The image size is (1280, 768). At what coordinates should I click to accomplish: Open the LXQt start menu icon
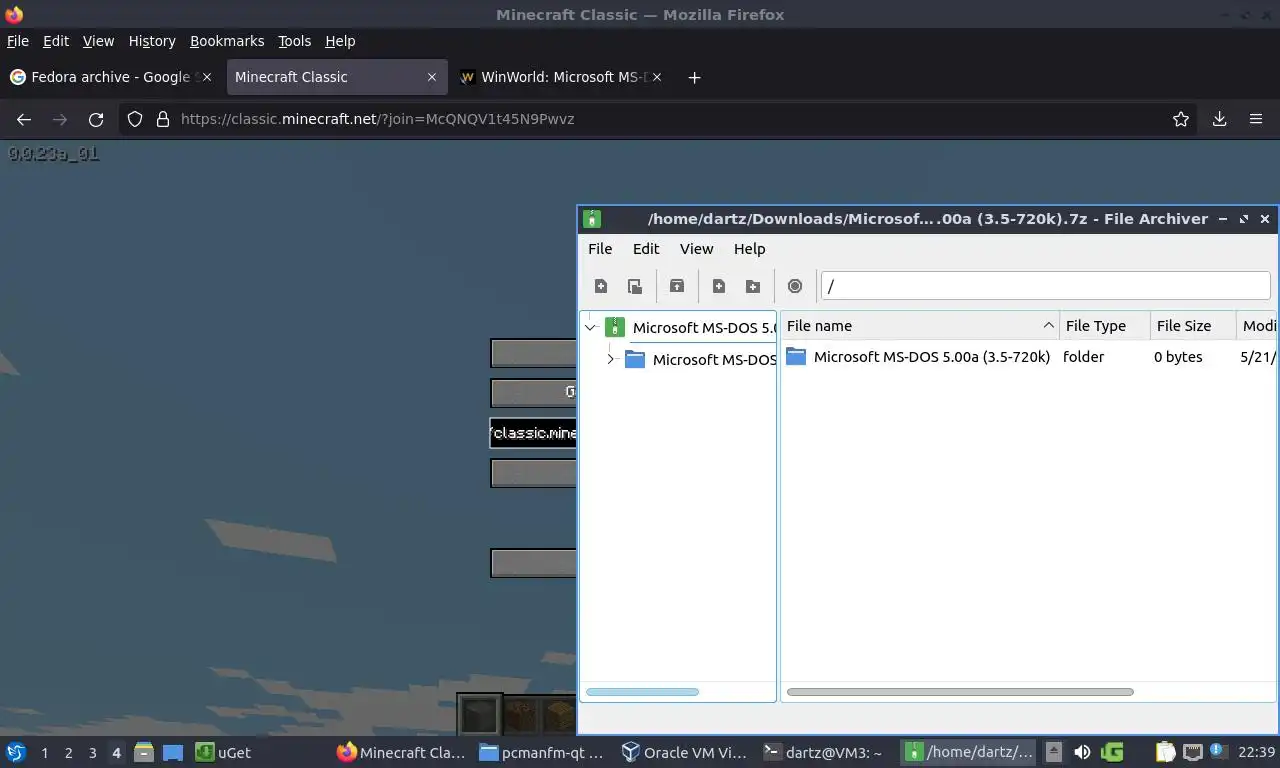pos(16,752)
